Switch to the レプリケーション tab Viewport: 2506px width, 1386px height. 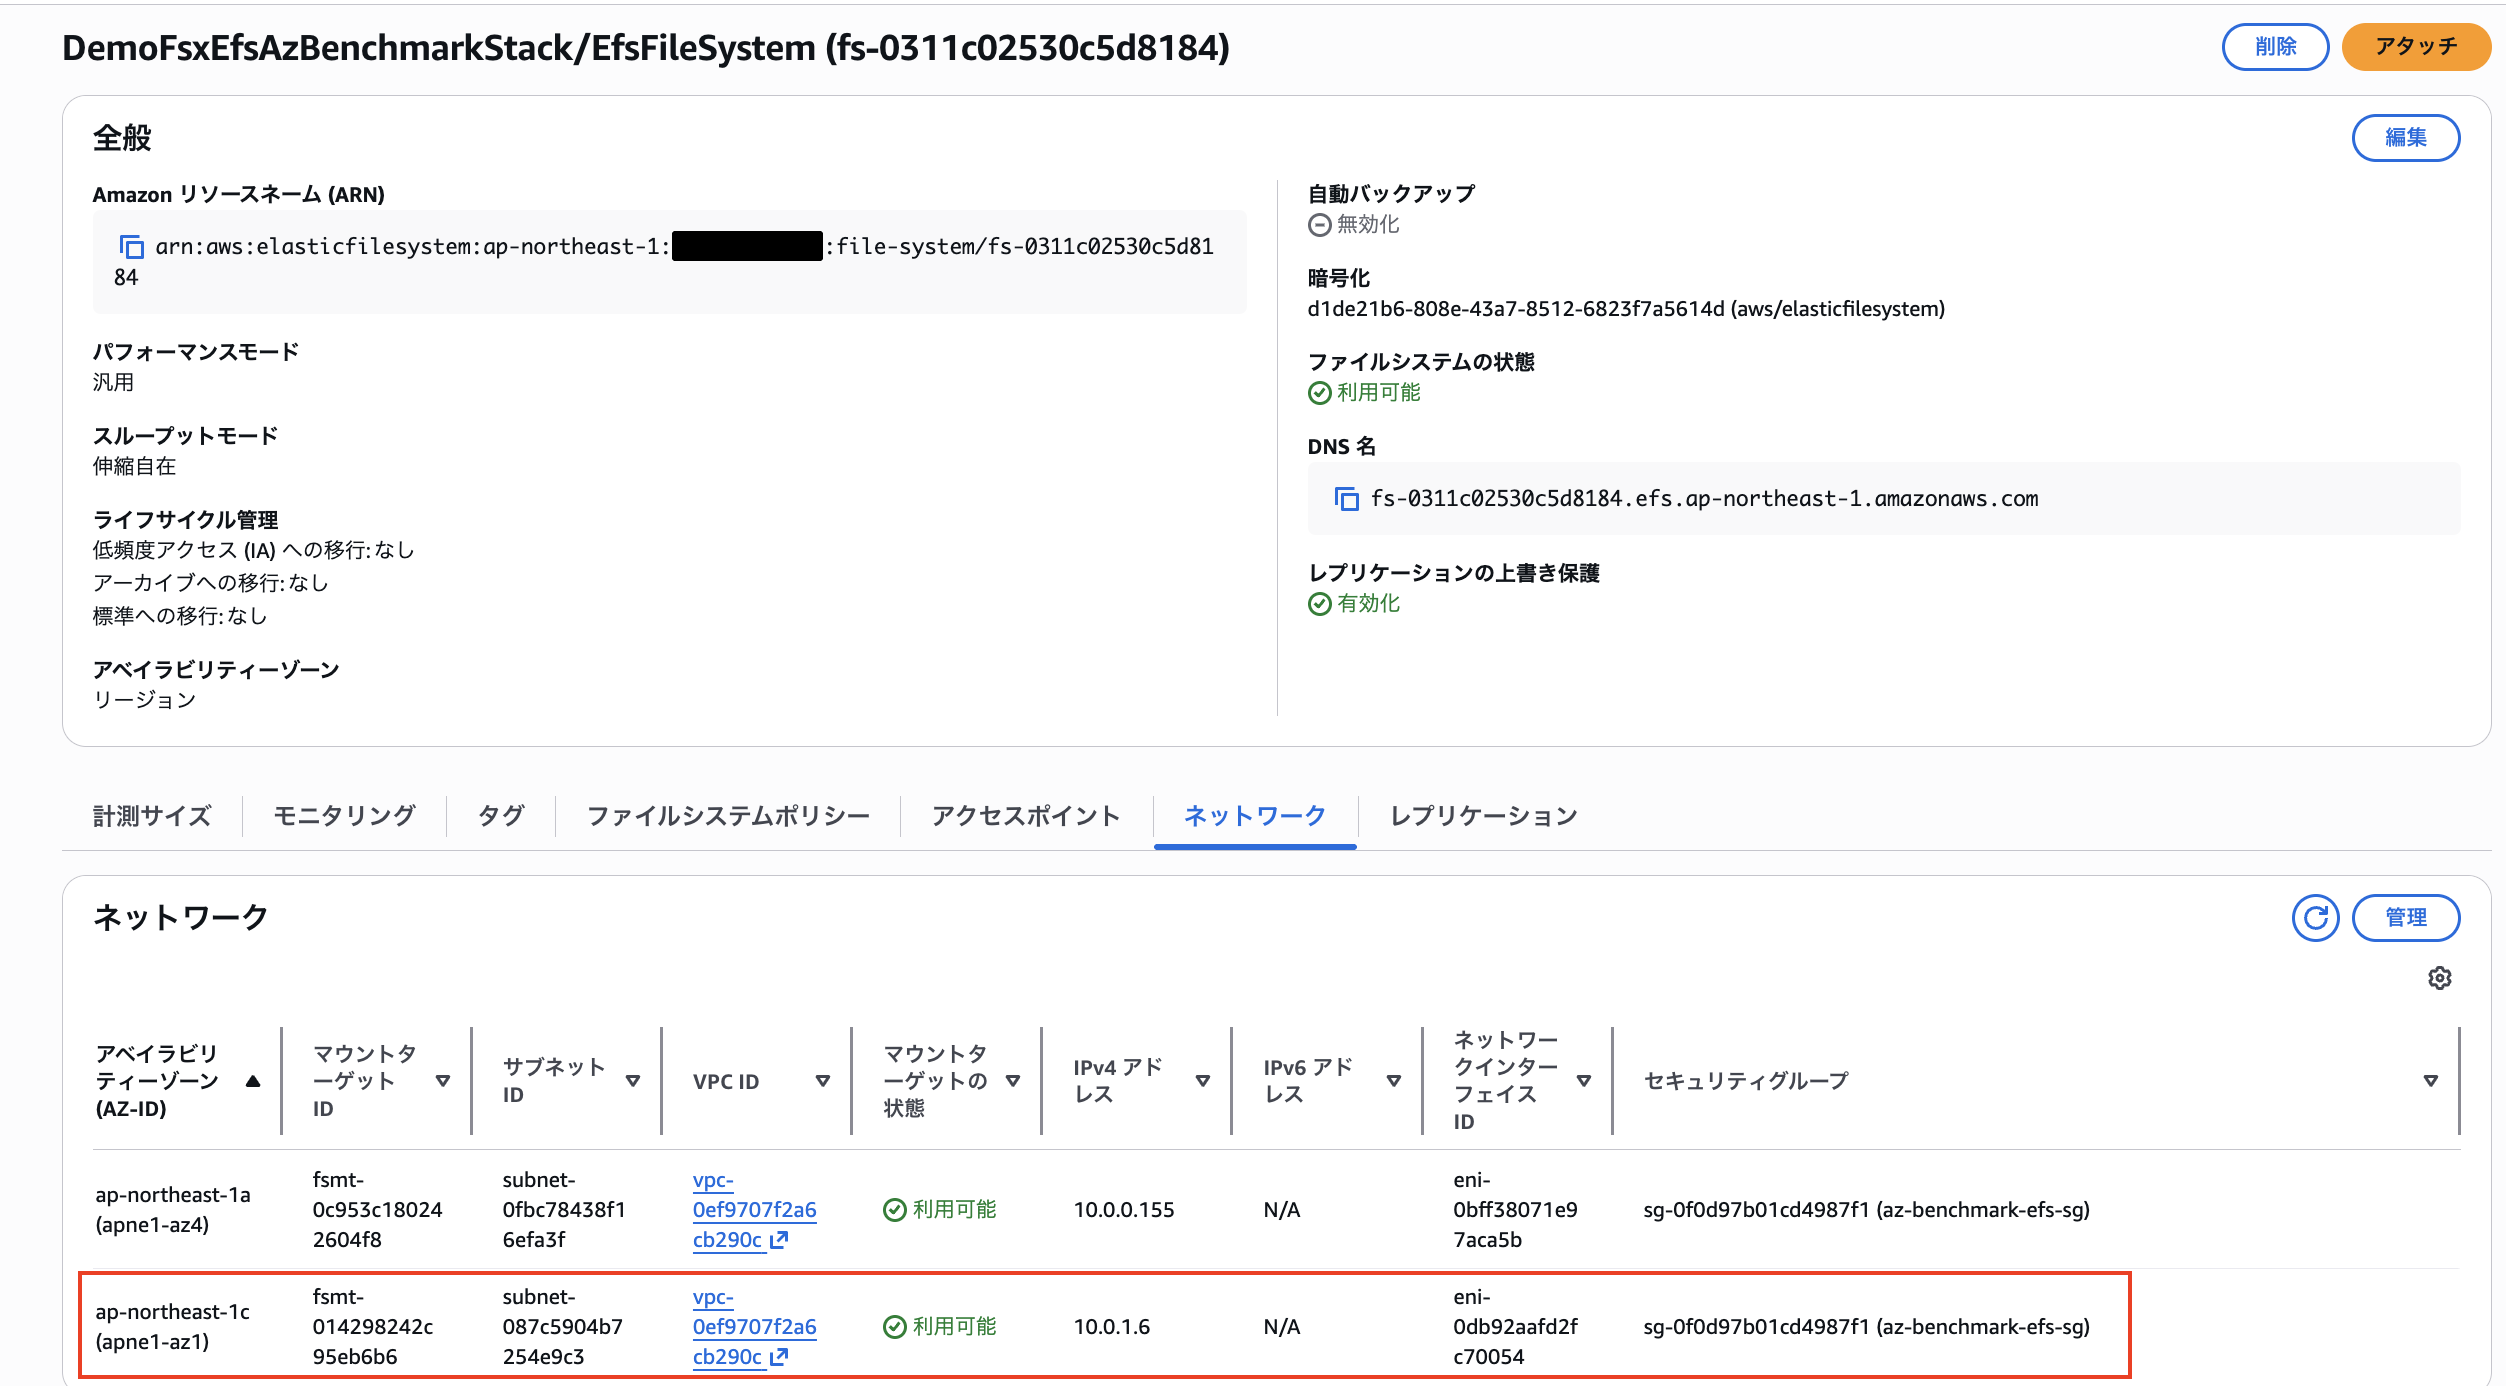click(1482, 816)
